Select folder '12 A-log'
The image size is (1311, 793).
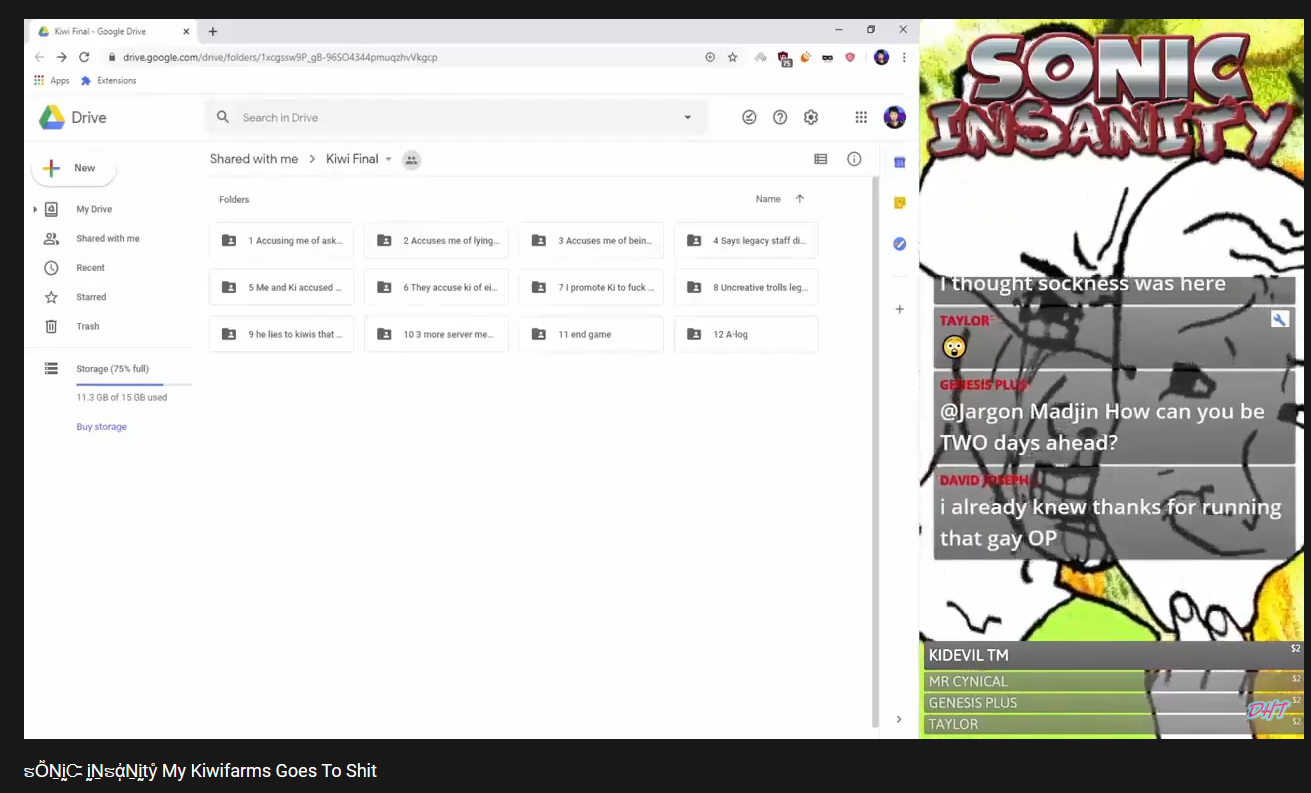[746, 335]
